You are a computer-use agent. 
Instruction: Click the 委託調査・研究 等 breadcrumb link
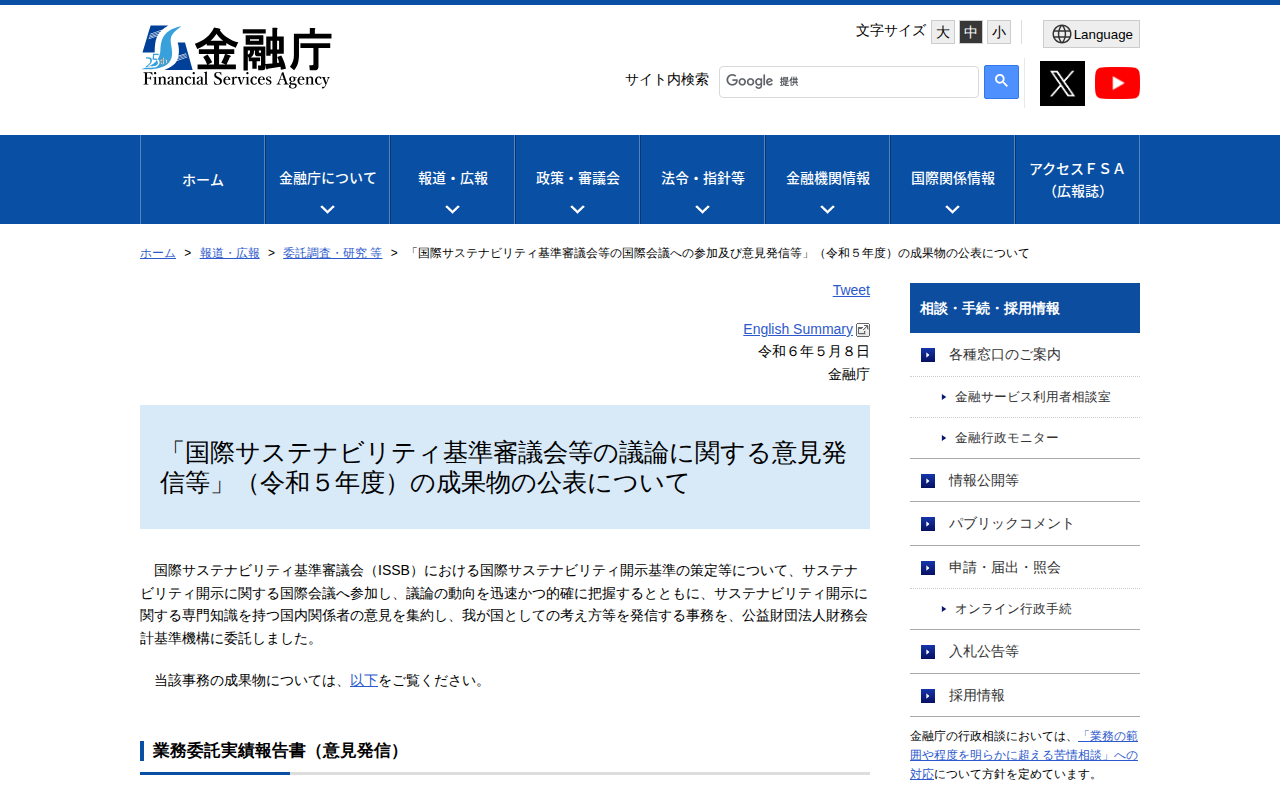point(333,253)
